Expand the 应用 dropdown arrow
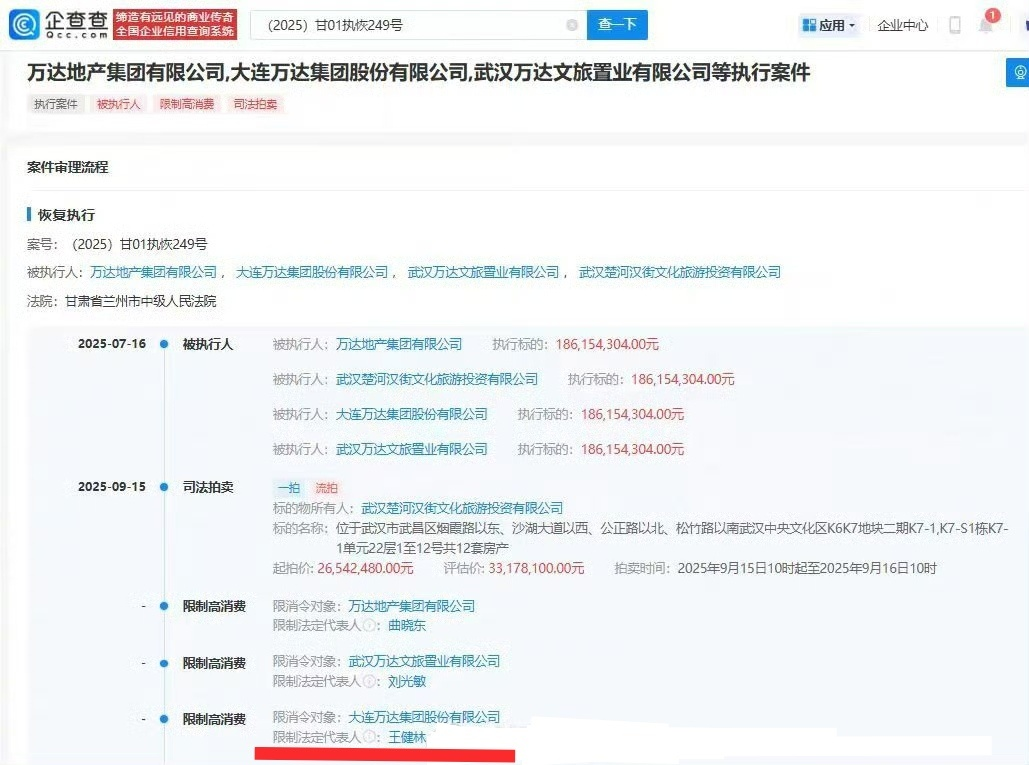Viewport: 1029px width, 765px height. 852,25
